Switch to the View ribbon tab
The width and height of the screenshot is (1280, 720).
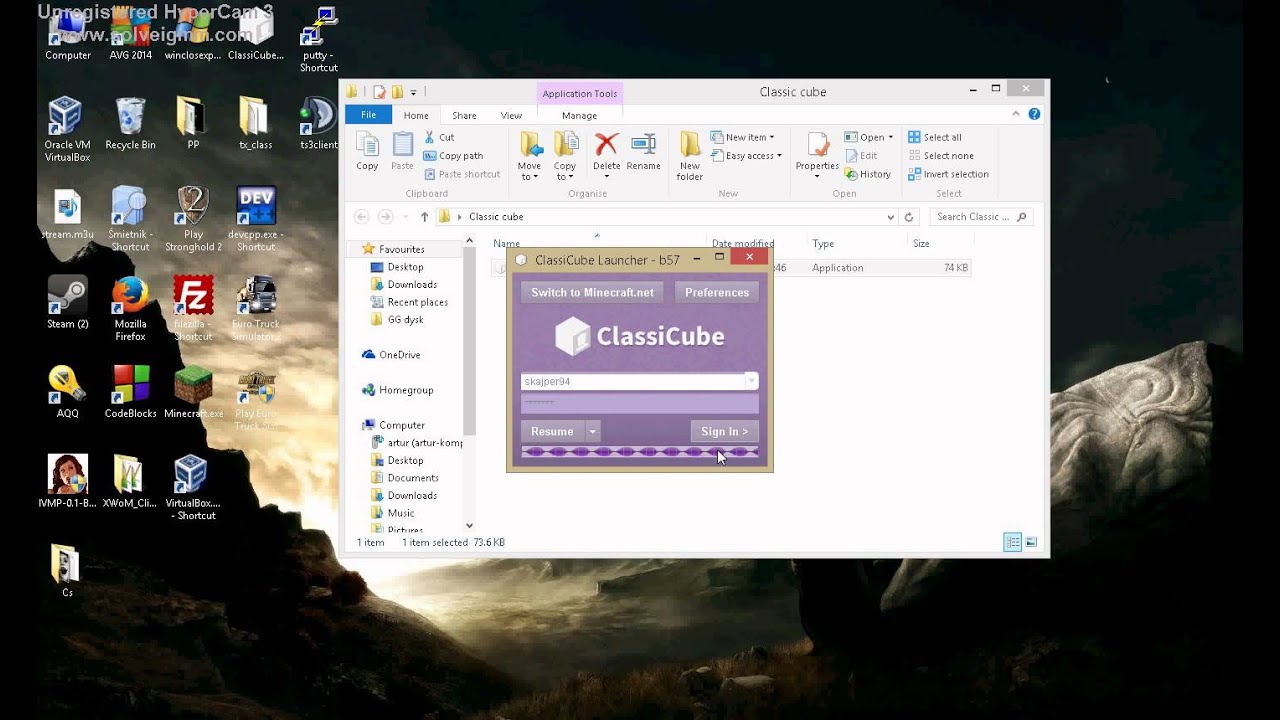pos(511,116)
